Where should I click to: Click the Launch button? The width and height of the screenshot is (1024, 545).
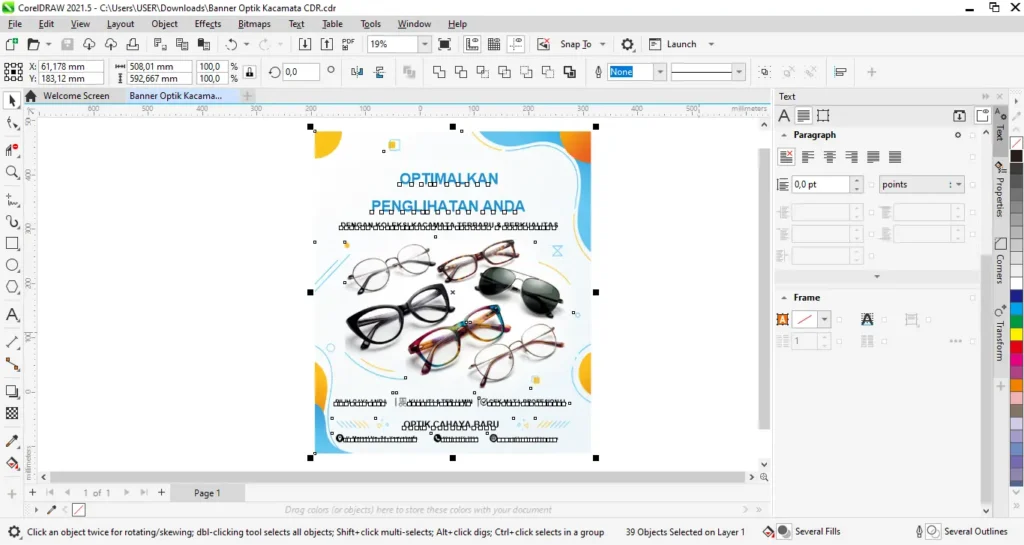tap(673, 44)
